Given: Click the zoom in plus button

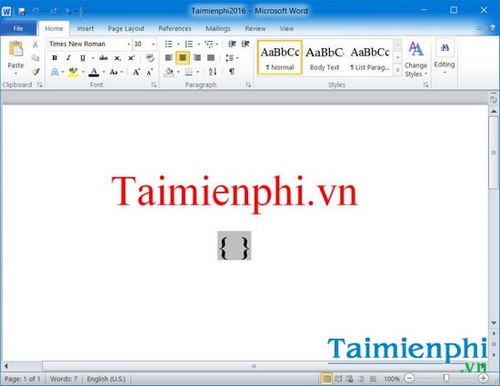Looking at the screenshot, I should click(x=483, y=378).
